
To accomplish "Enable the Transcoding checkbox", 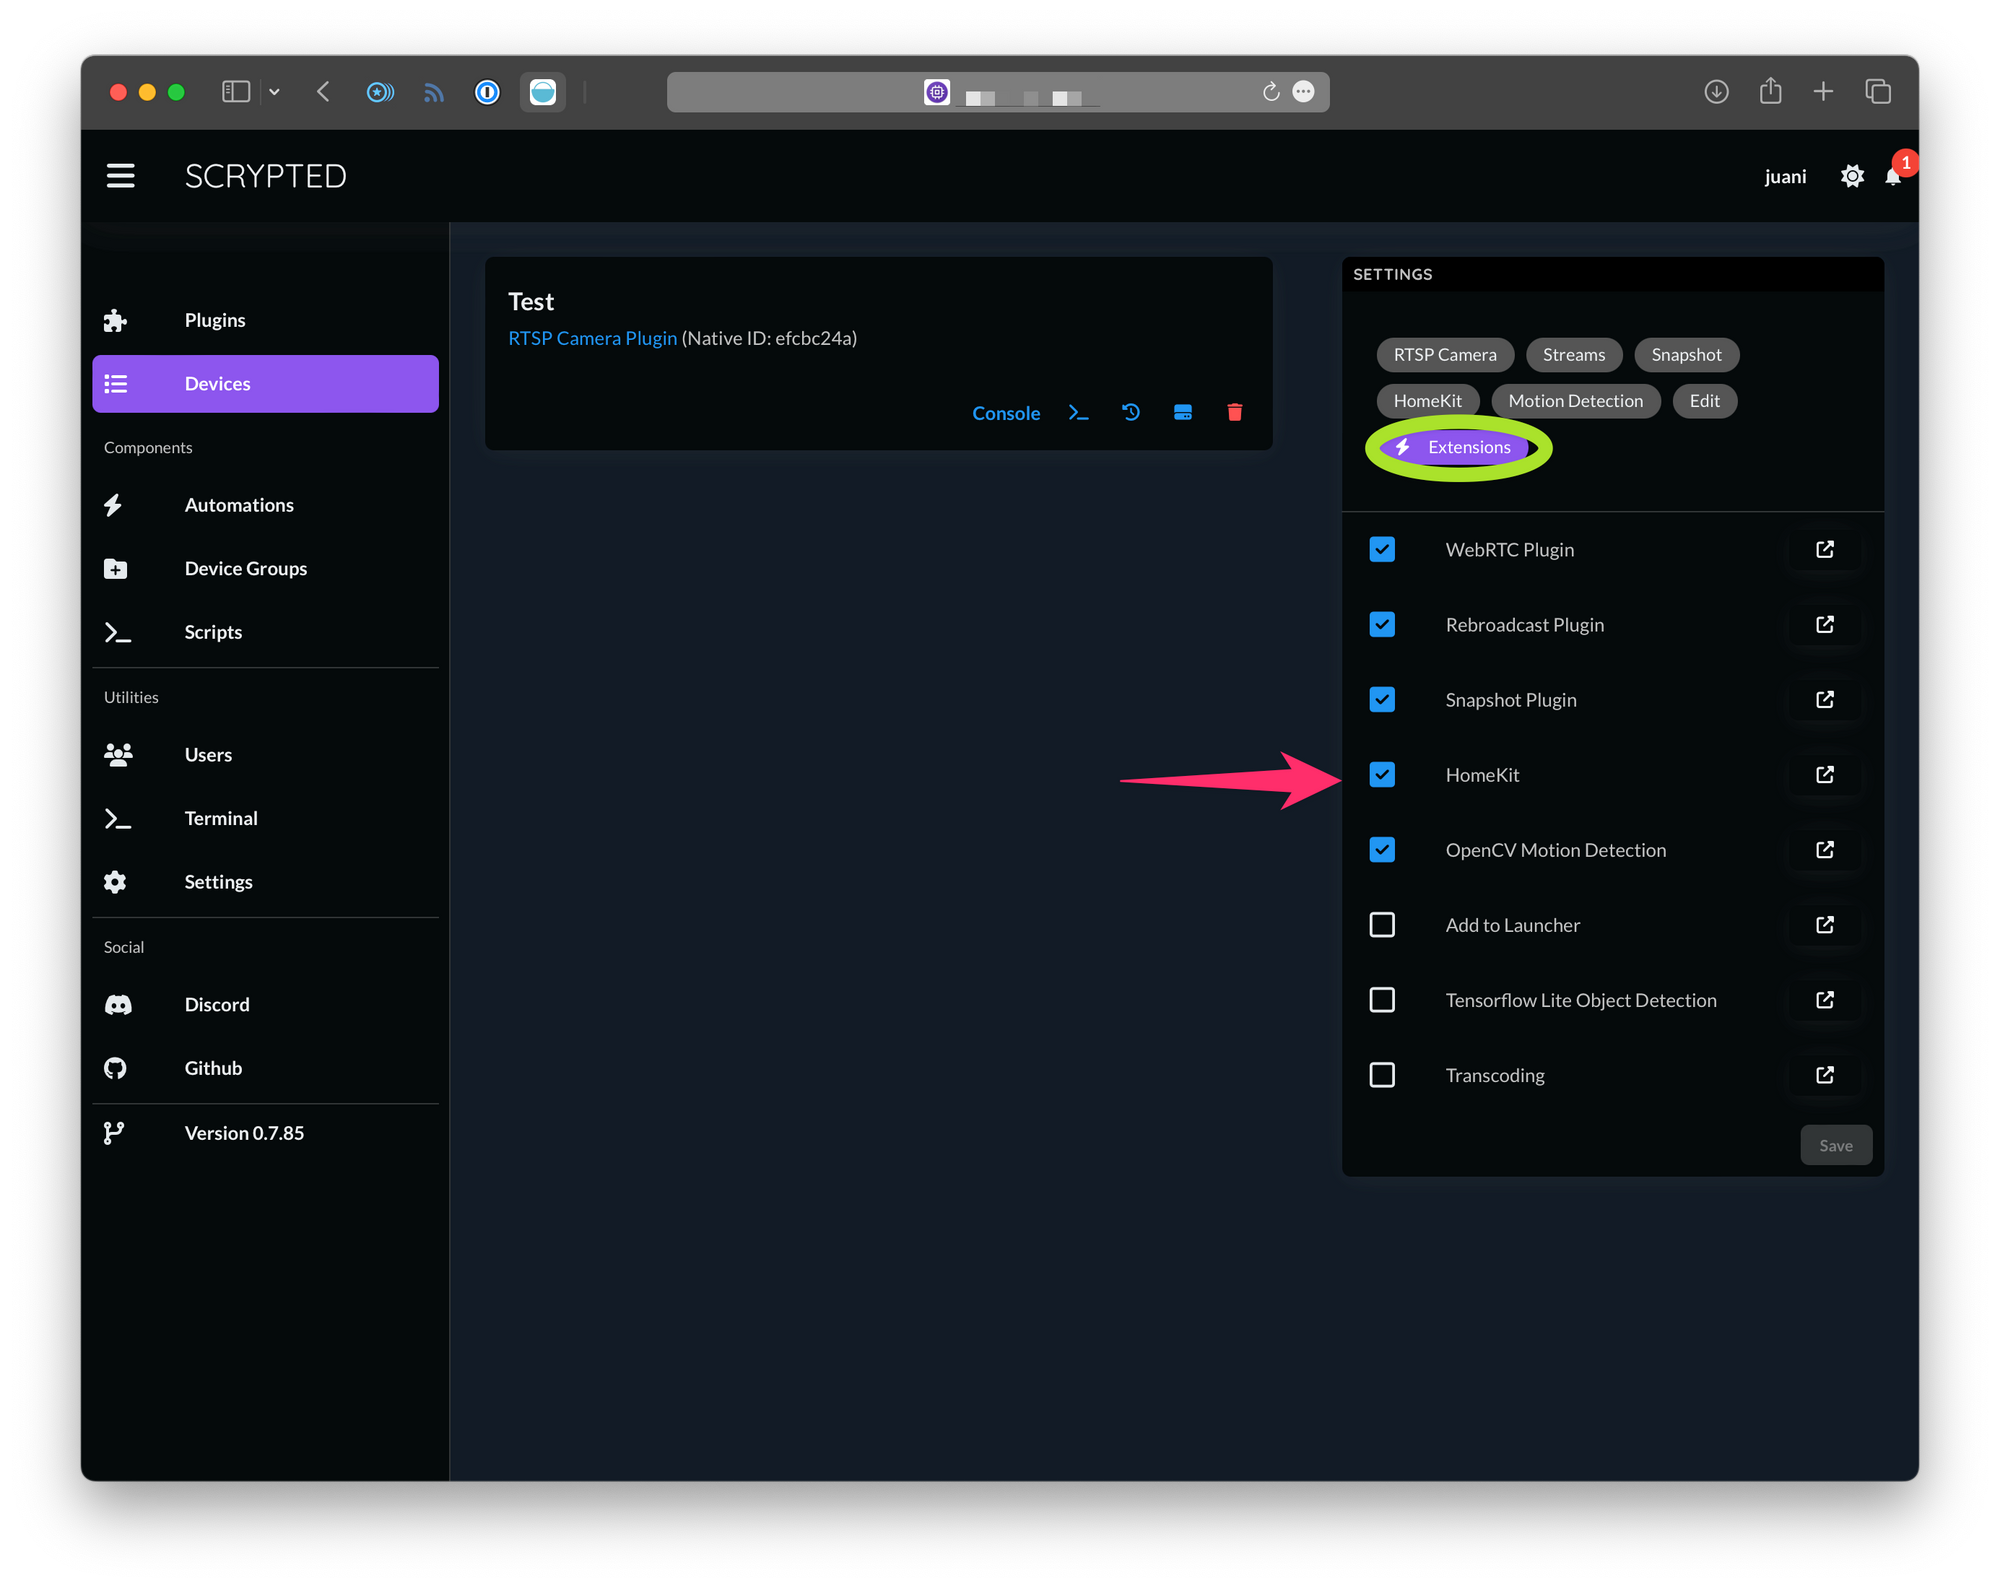I will coord(1382,1074).
